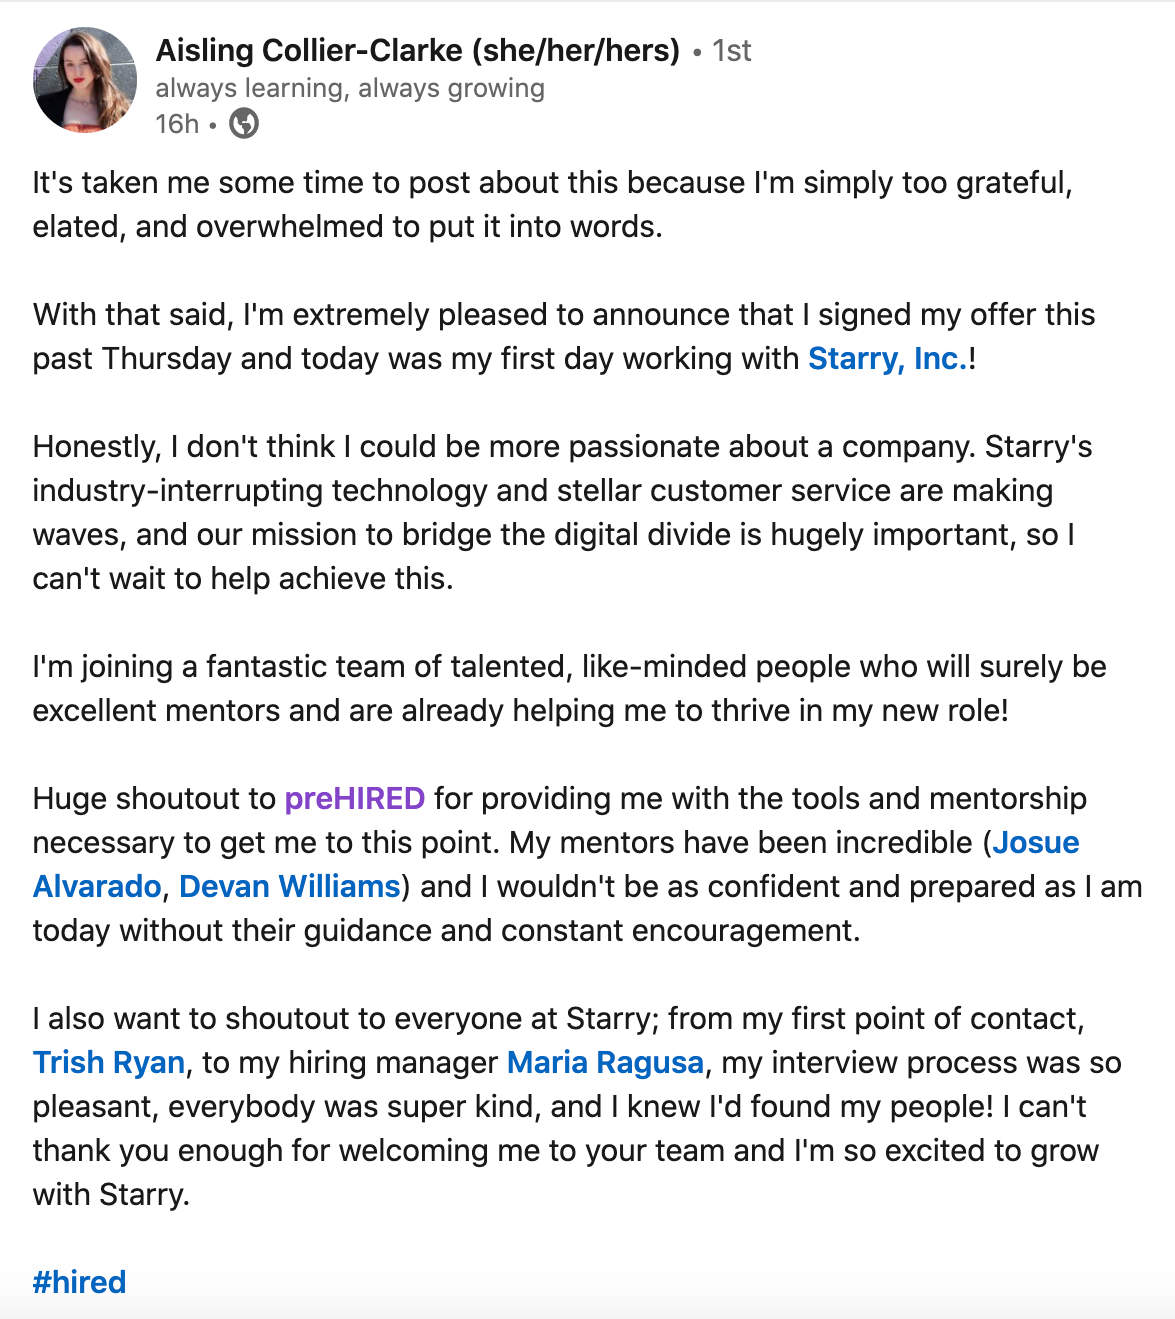Click the 'Huge shoutout to' text
The image size is (1175, 1319).
tap(154, 799)
